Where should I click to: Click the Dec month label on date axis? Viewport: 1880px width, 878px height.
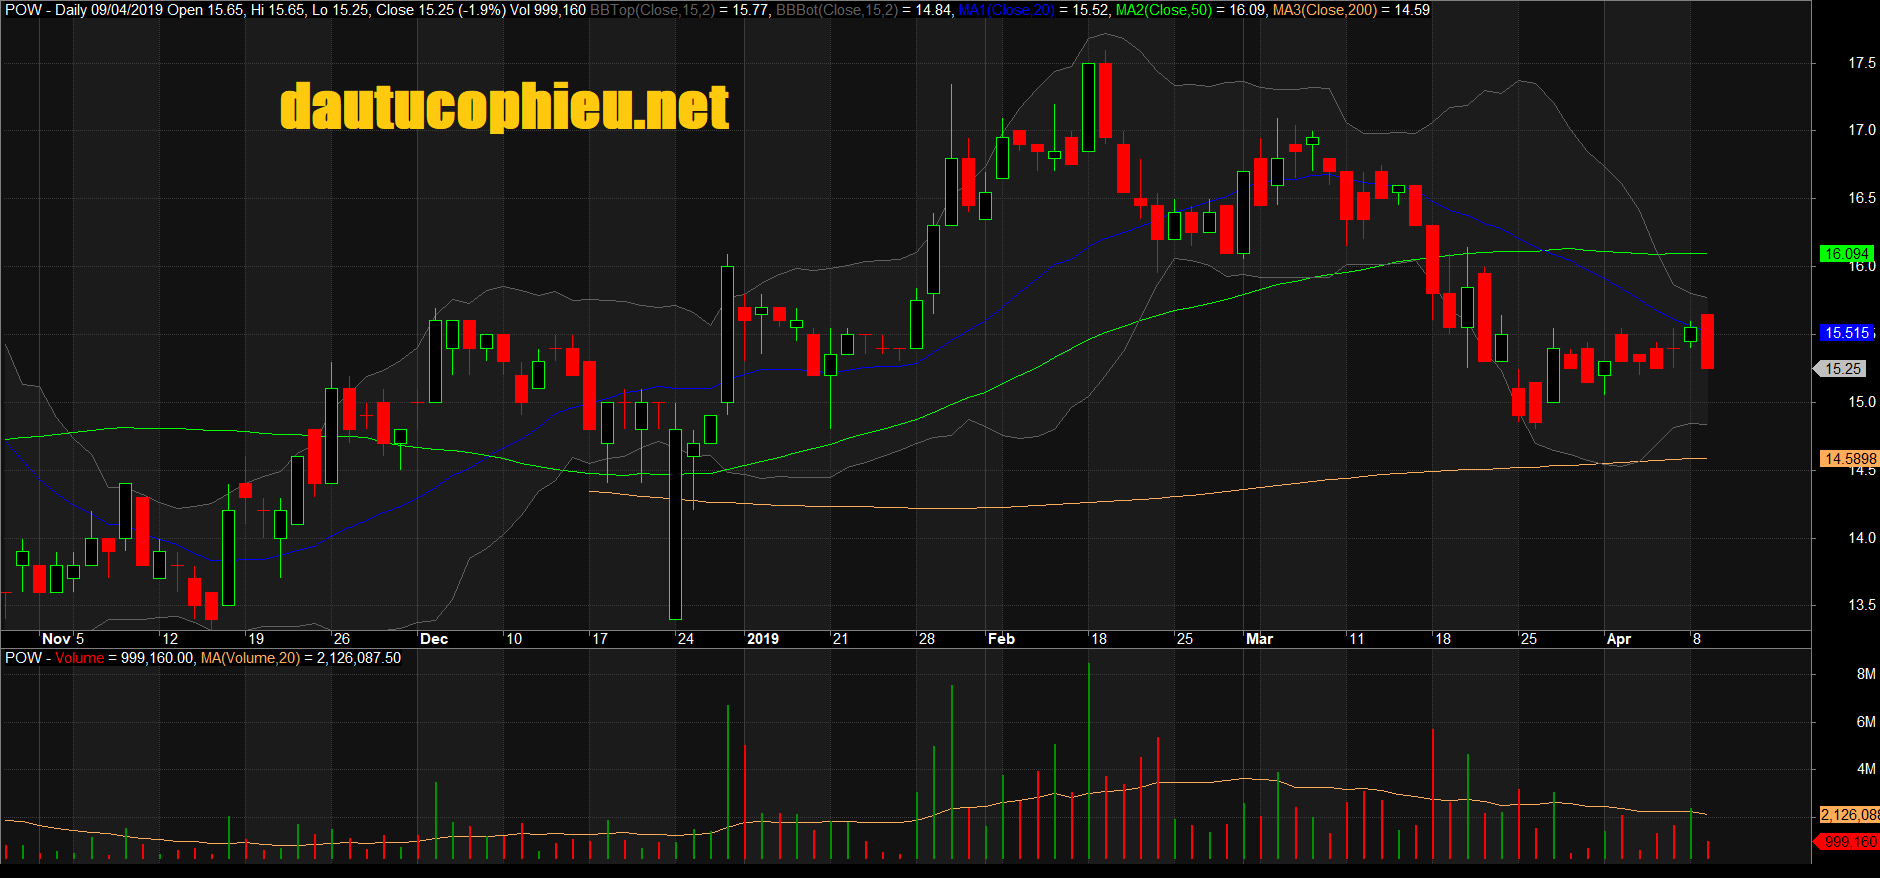tap(434, 639)
